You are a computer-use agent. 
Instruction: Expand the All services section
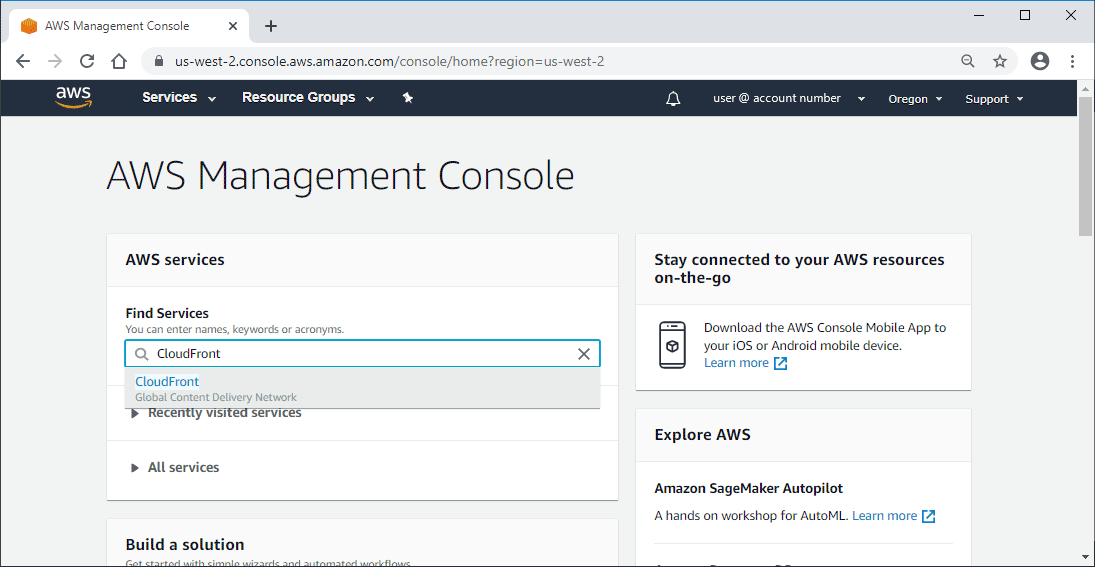pos(175,467)
